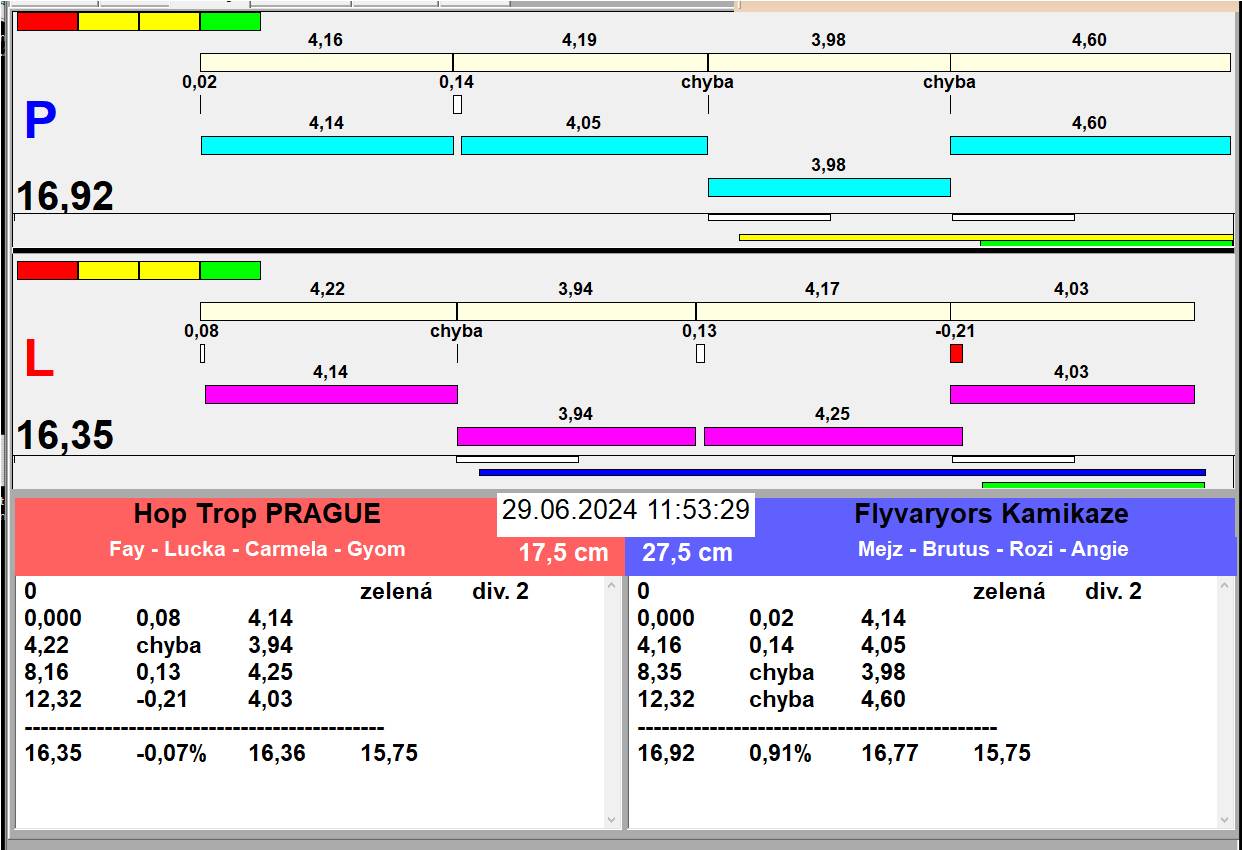
Task: Select the magenta 4,14 bar in lane L
Action: 331,394
